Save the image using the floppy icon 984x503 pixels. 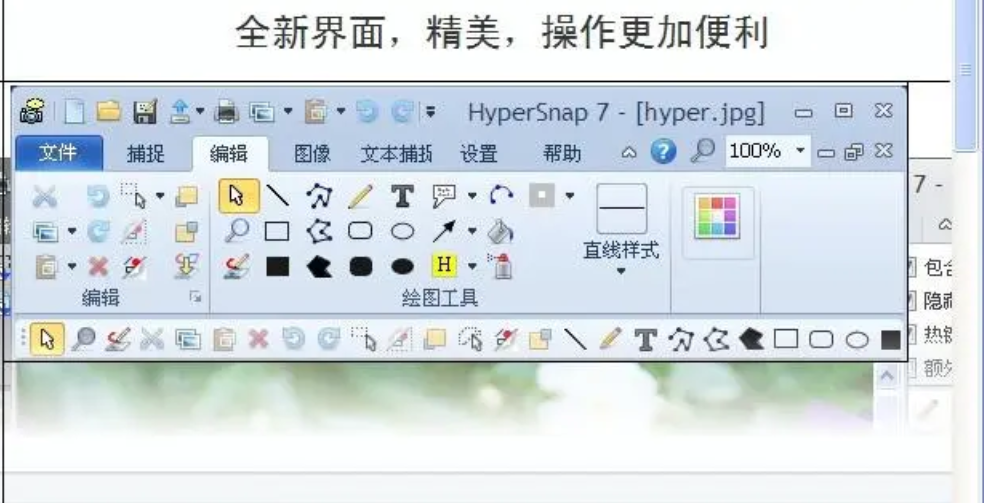click(146, 112)
